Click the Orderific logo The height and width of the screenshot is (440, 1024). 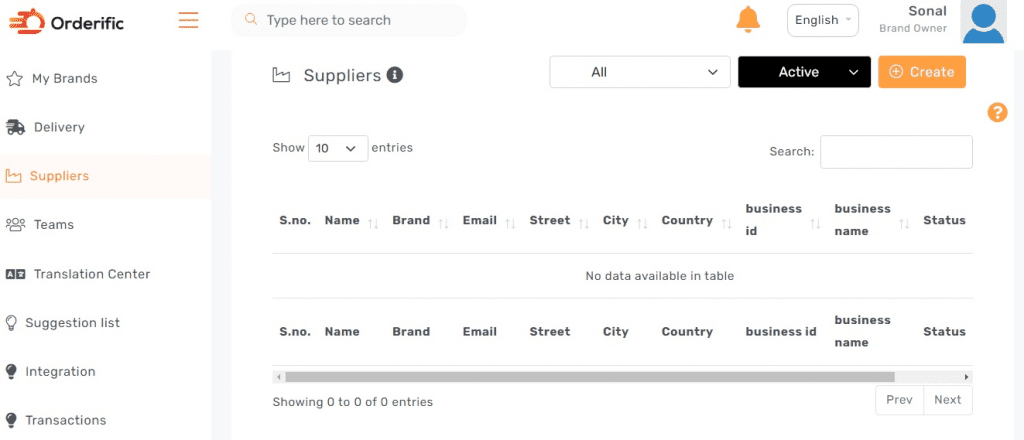pyautogui.click(x=67, y=21)
